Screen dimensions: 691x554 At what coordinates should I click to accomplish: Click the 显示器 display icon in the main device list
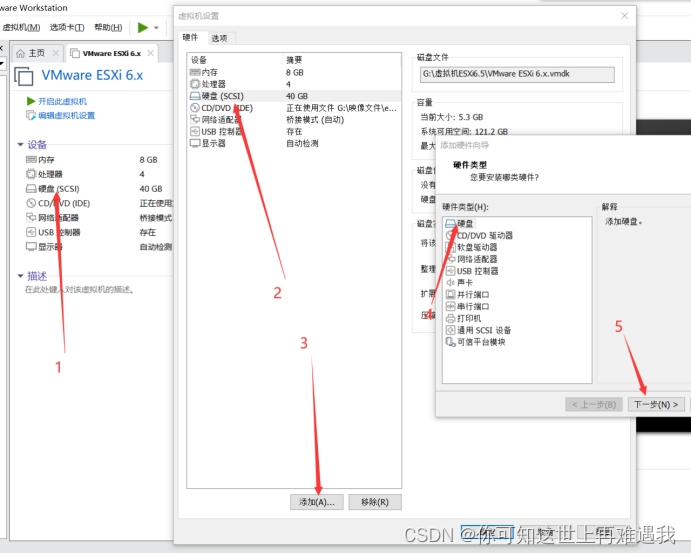click(x=31, y=247)
